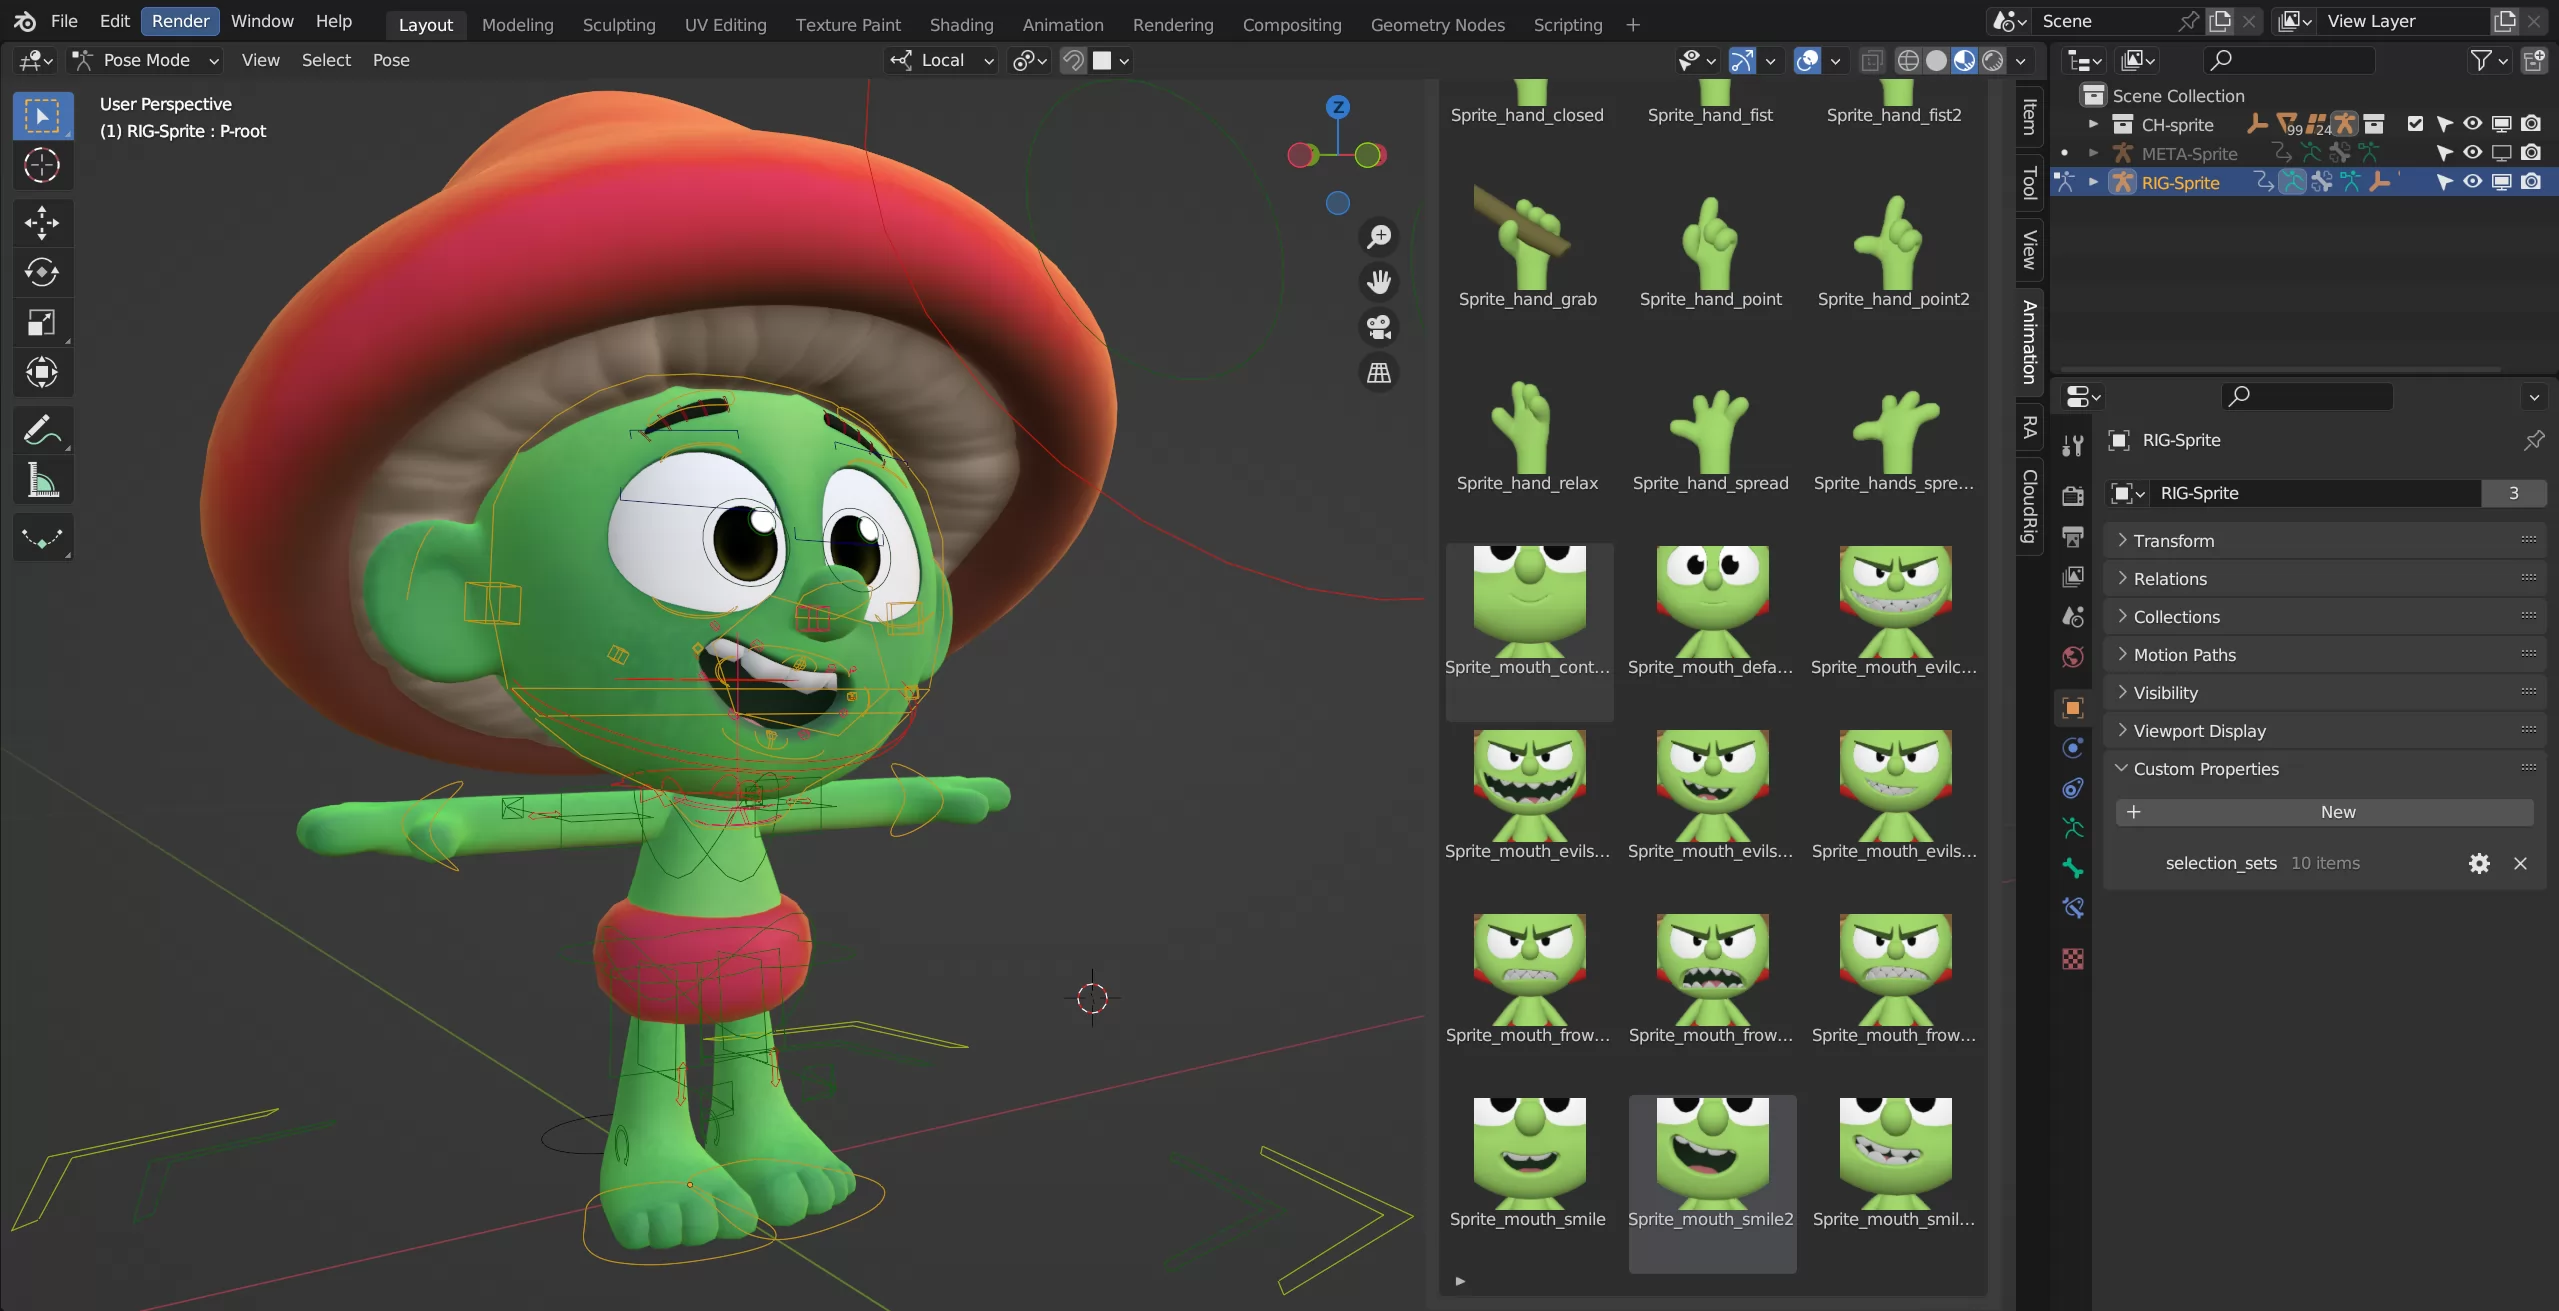Select the Move tool in toolbar
This screenshot has height=1311, width=2559.
point(42,222)
